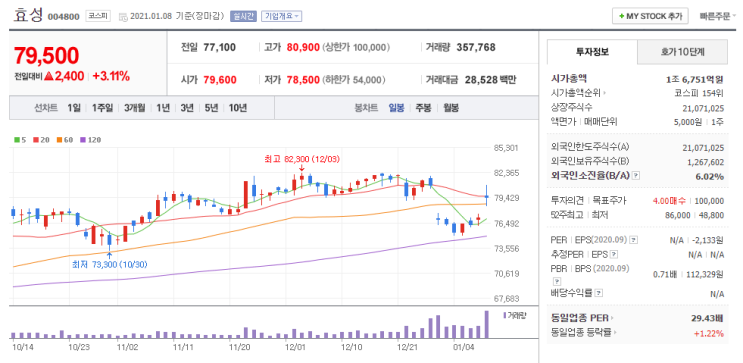This screenshot has width=743, height=363.
Task: Select the 3년 line chart period
Action: [187, 108]
